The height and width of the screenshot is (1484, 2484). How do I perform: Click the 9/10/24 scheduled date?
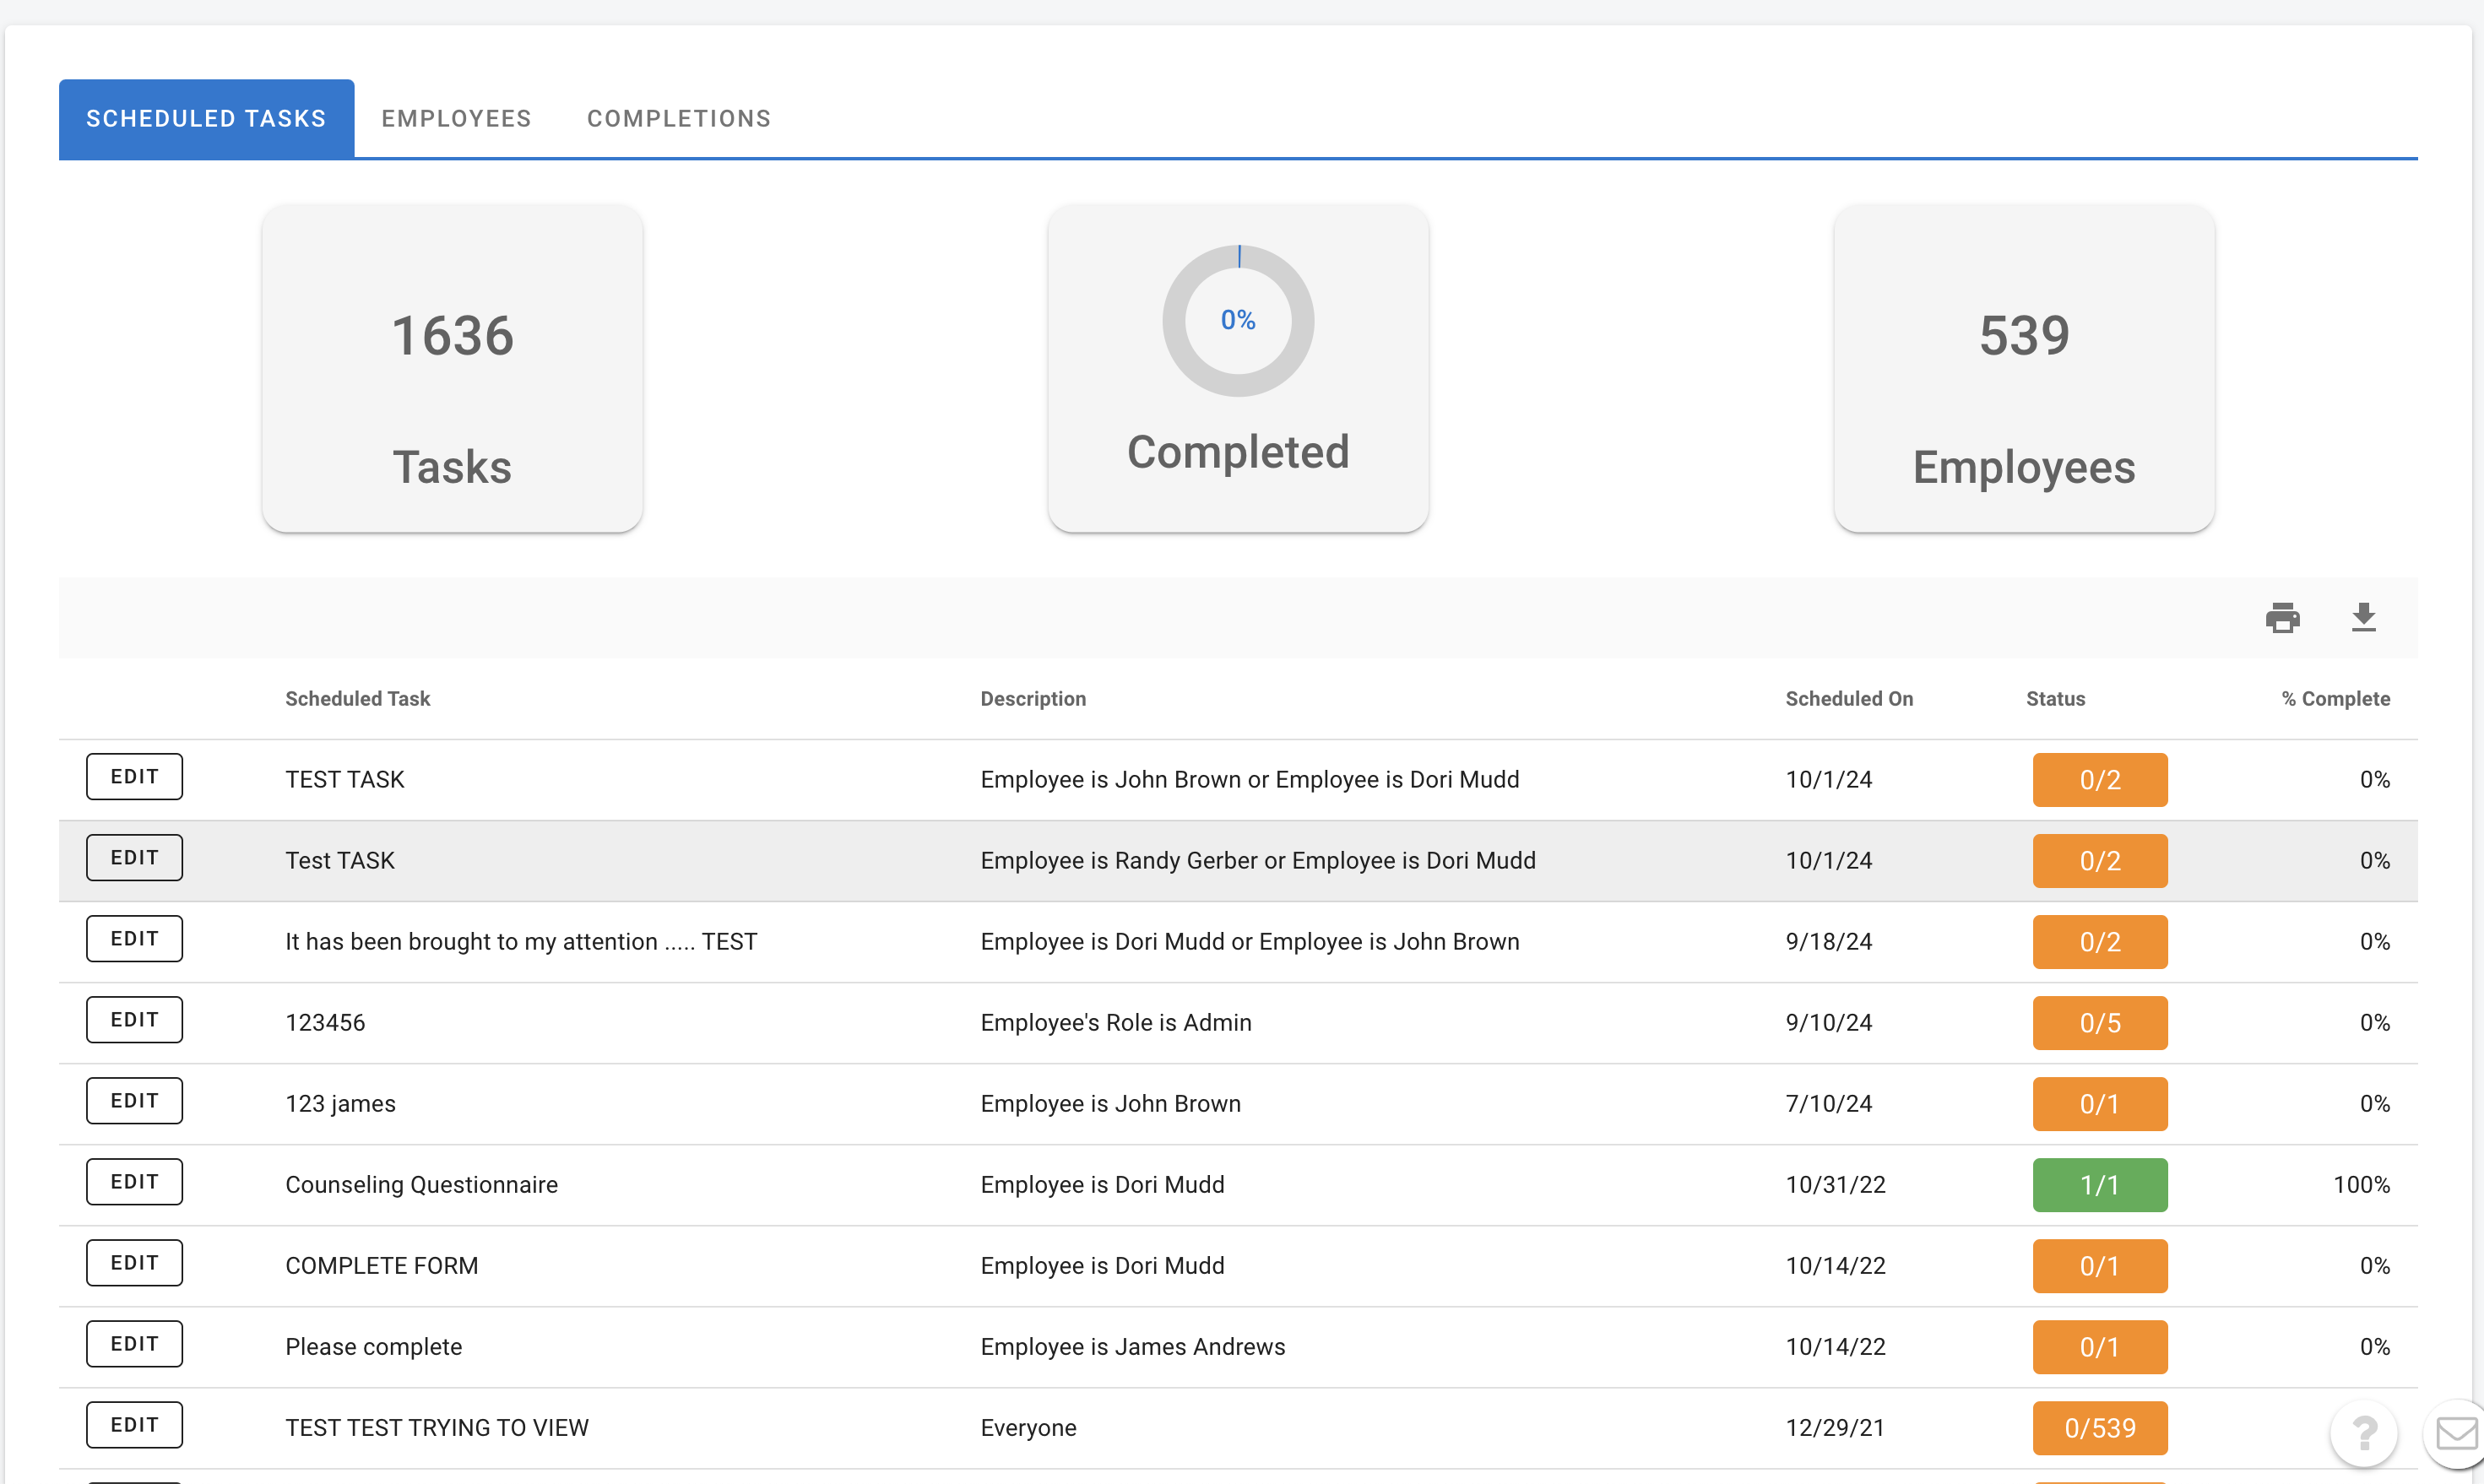click(1829, 1023)
